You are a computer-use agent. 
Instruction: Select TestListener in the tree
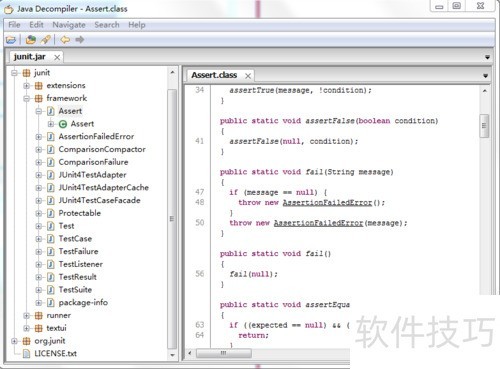pyautogui.click(x=81, y=264)
